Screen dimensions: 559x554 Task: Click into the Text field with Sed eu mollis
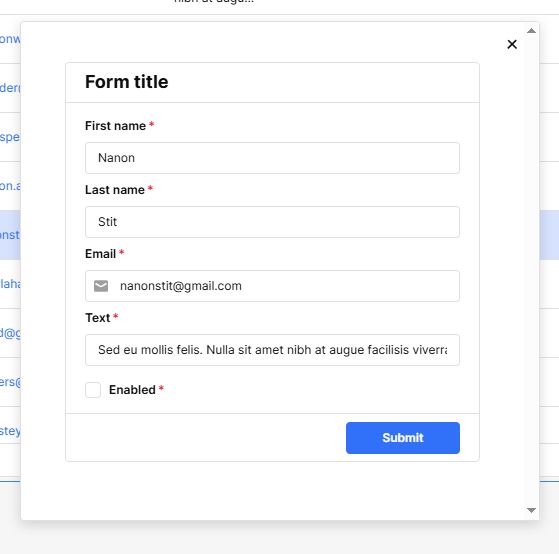pos(272,350)
